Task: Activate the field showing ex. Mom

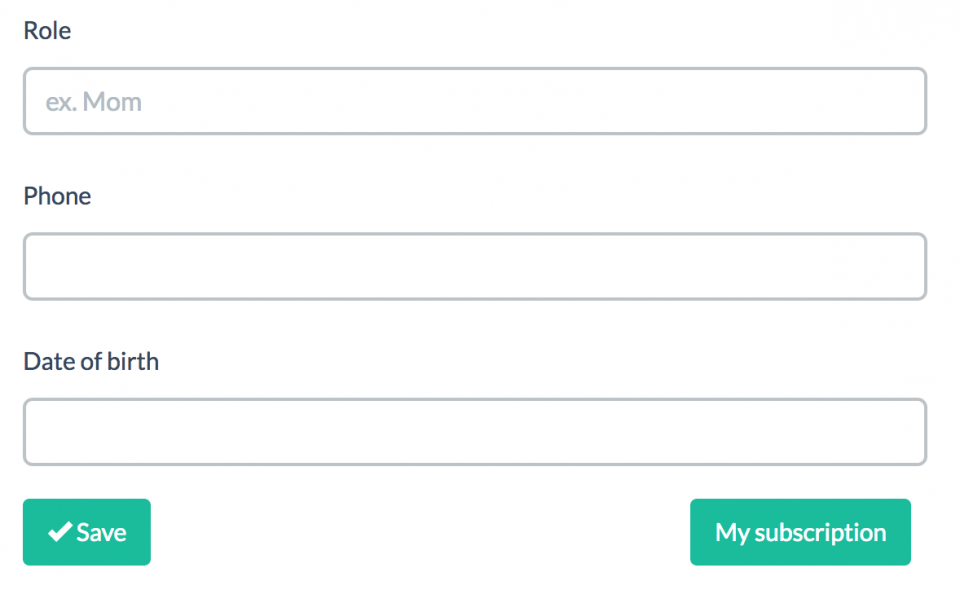Action: click(x=474, y=101)
